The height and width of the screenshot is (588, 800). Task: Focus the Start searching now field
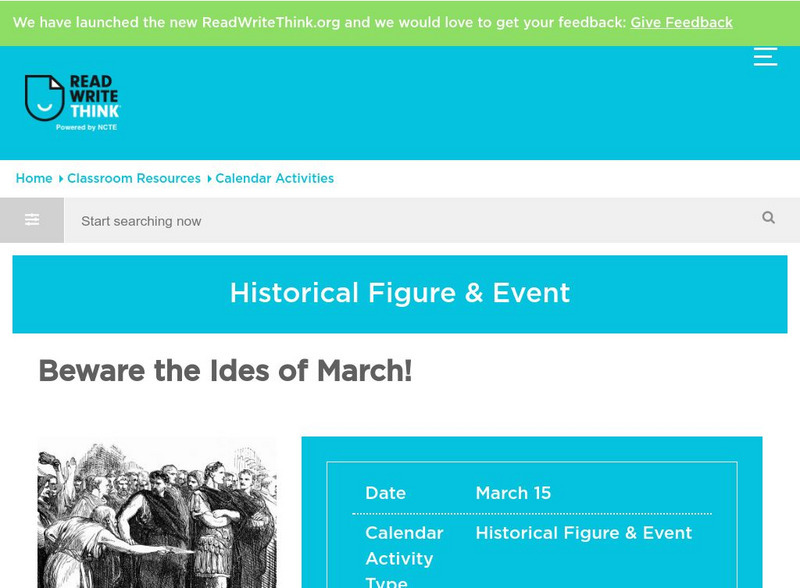400,221
